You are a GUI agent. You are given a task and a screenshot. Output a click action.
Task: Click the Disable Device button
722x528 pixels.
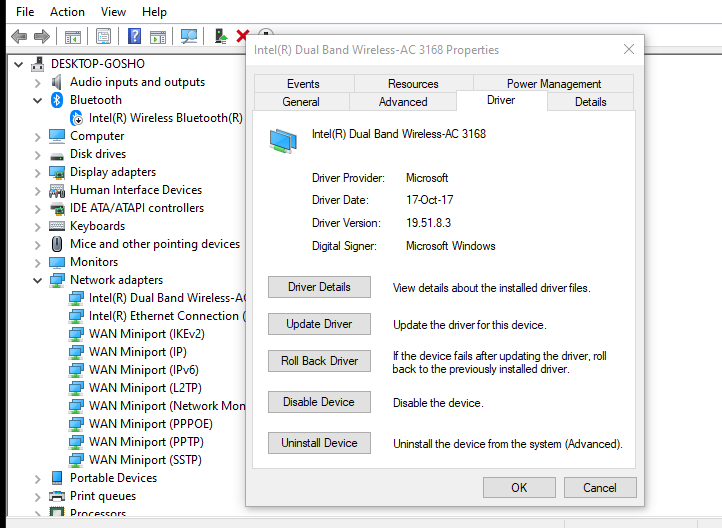point(319,402)
